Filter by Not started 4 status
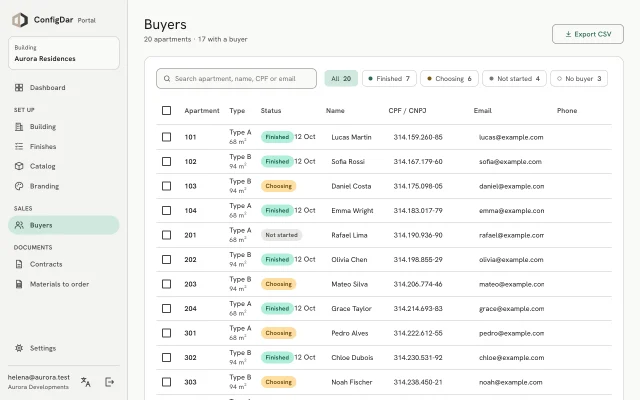This screenshot has width=640, height=400. point(514,78)
